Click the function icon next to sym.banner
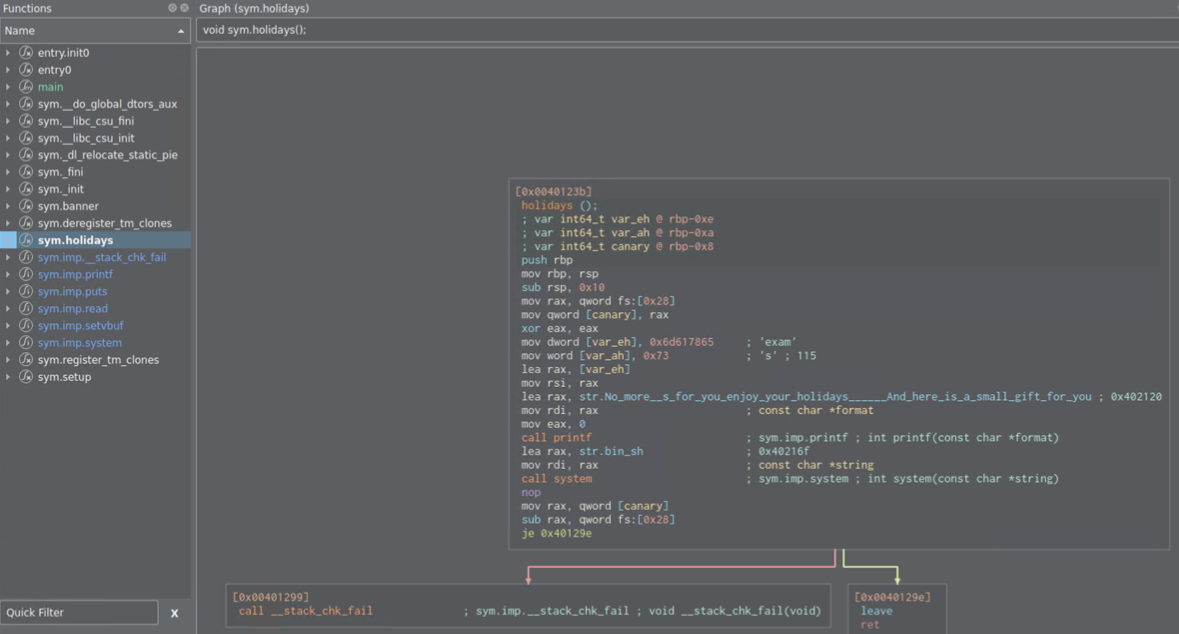The width and height of the screenshot is (1179, 634). [x=26, y=206]
